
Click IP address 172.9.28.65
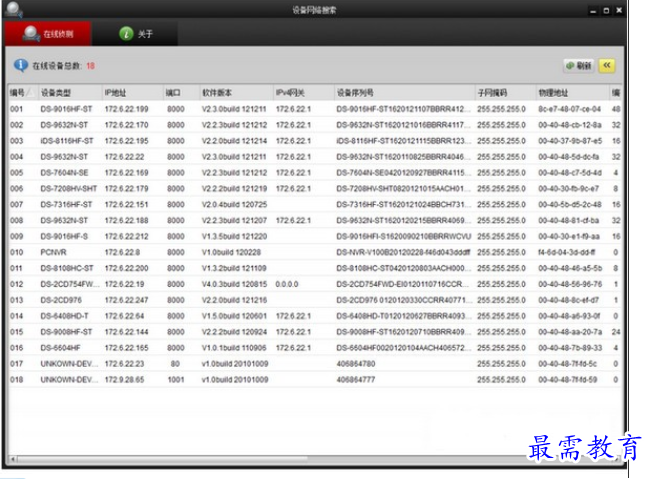click(124, 379)
